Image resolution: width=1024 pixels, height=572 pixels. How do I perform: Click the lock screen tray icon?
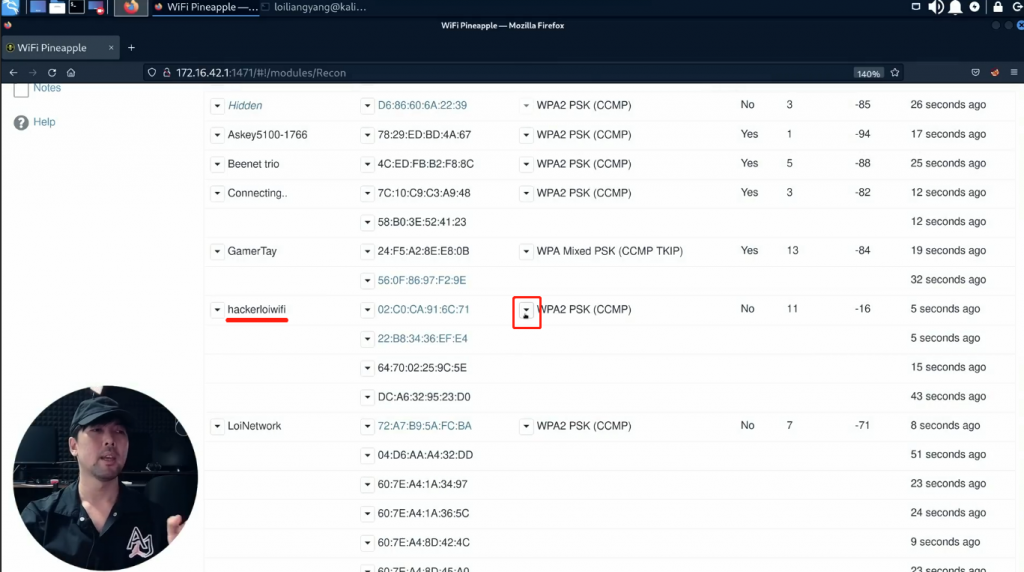point(997,7)
